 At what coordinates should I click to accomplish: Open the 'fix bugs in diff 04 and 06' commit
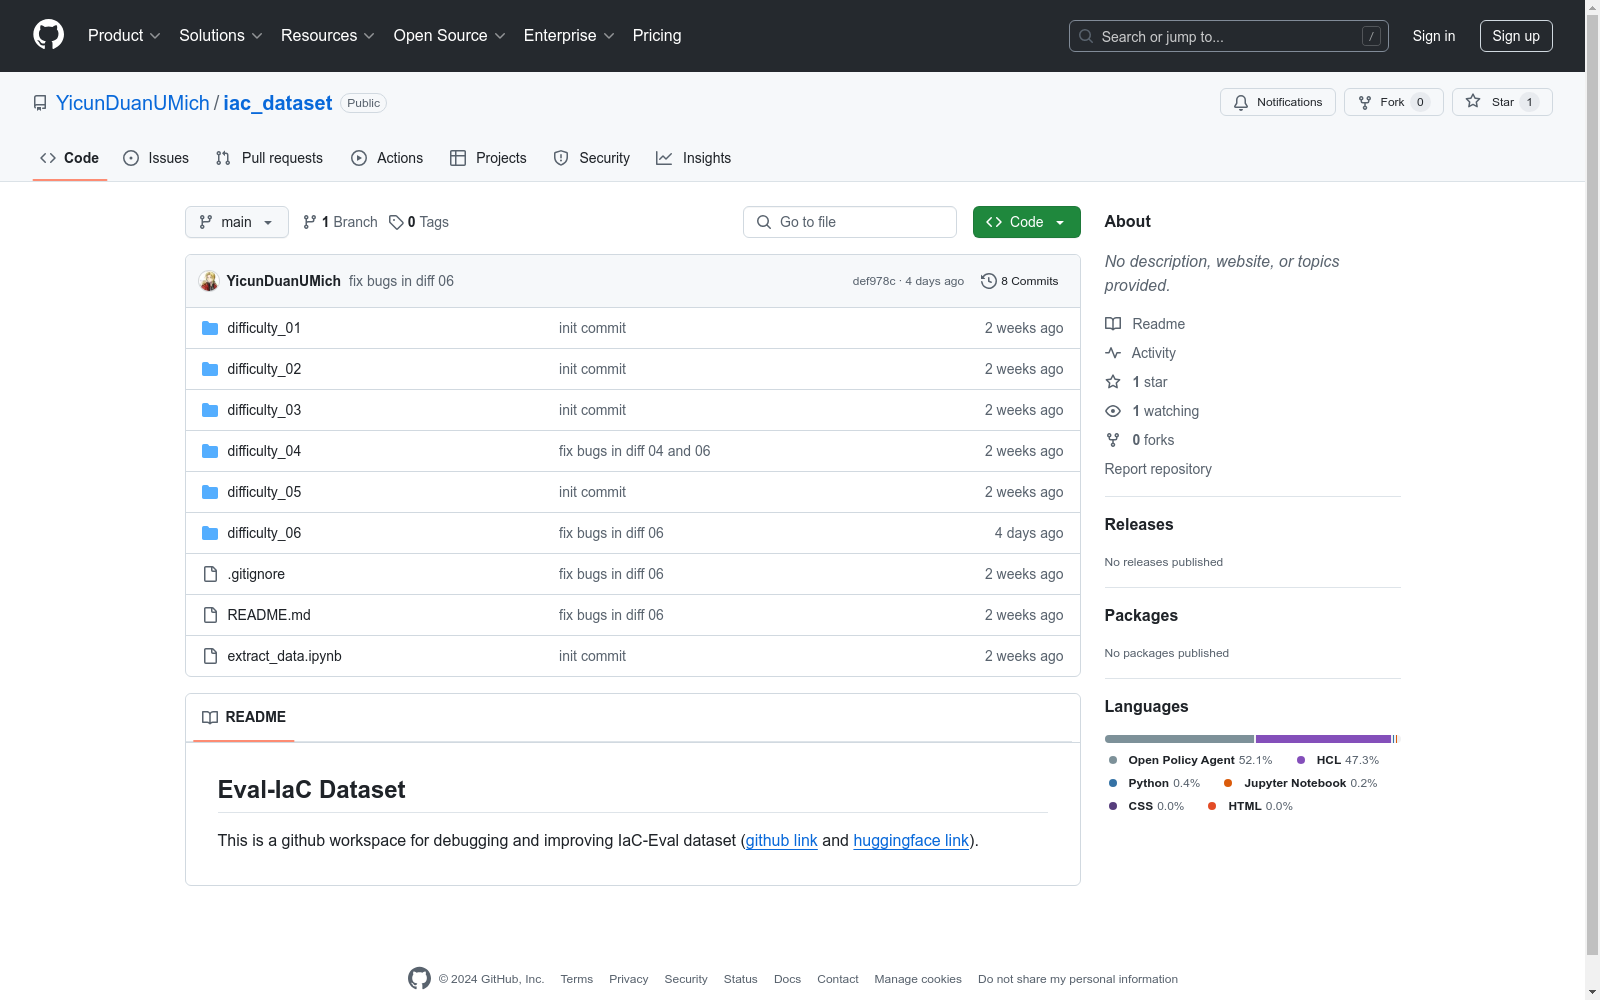point(635,451)
